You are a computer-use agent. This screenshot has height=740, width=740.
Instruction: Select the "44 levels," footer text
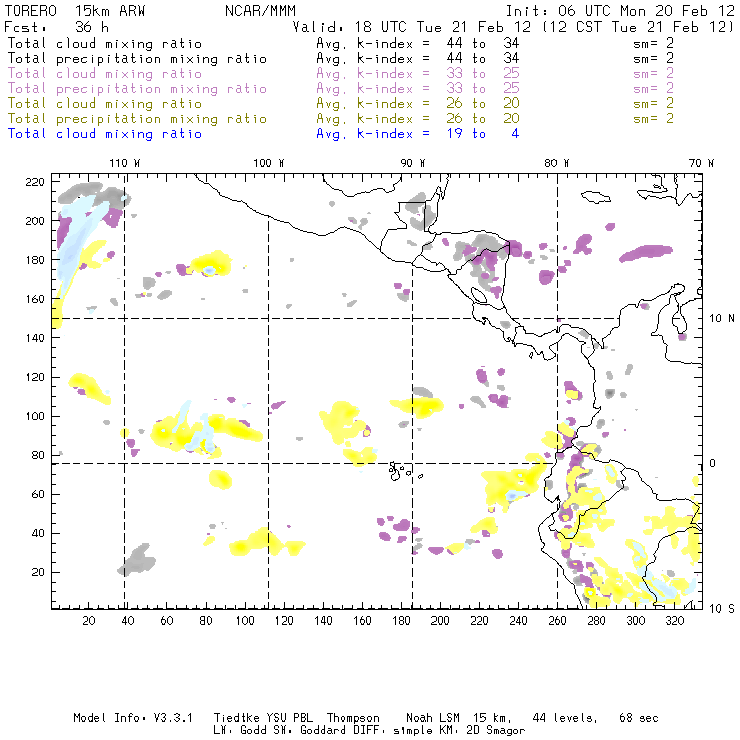point(565,718)
